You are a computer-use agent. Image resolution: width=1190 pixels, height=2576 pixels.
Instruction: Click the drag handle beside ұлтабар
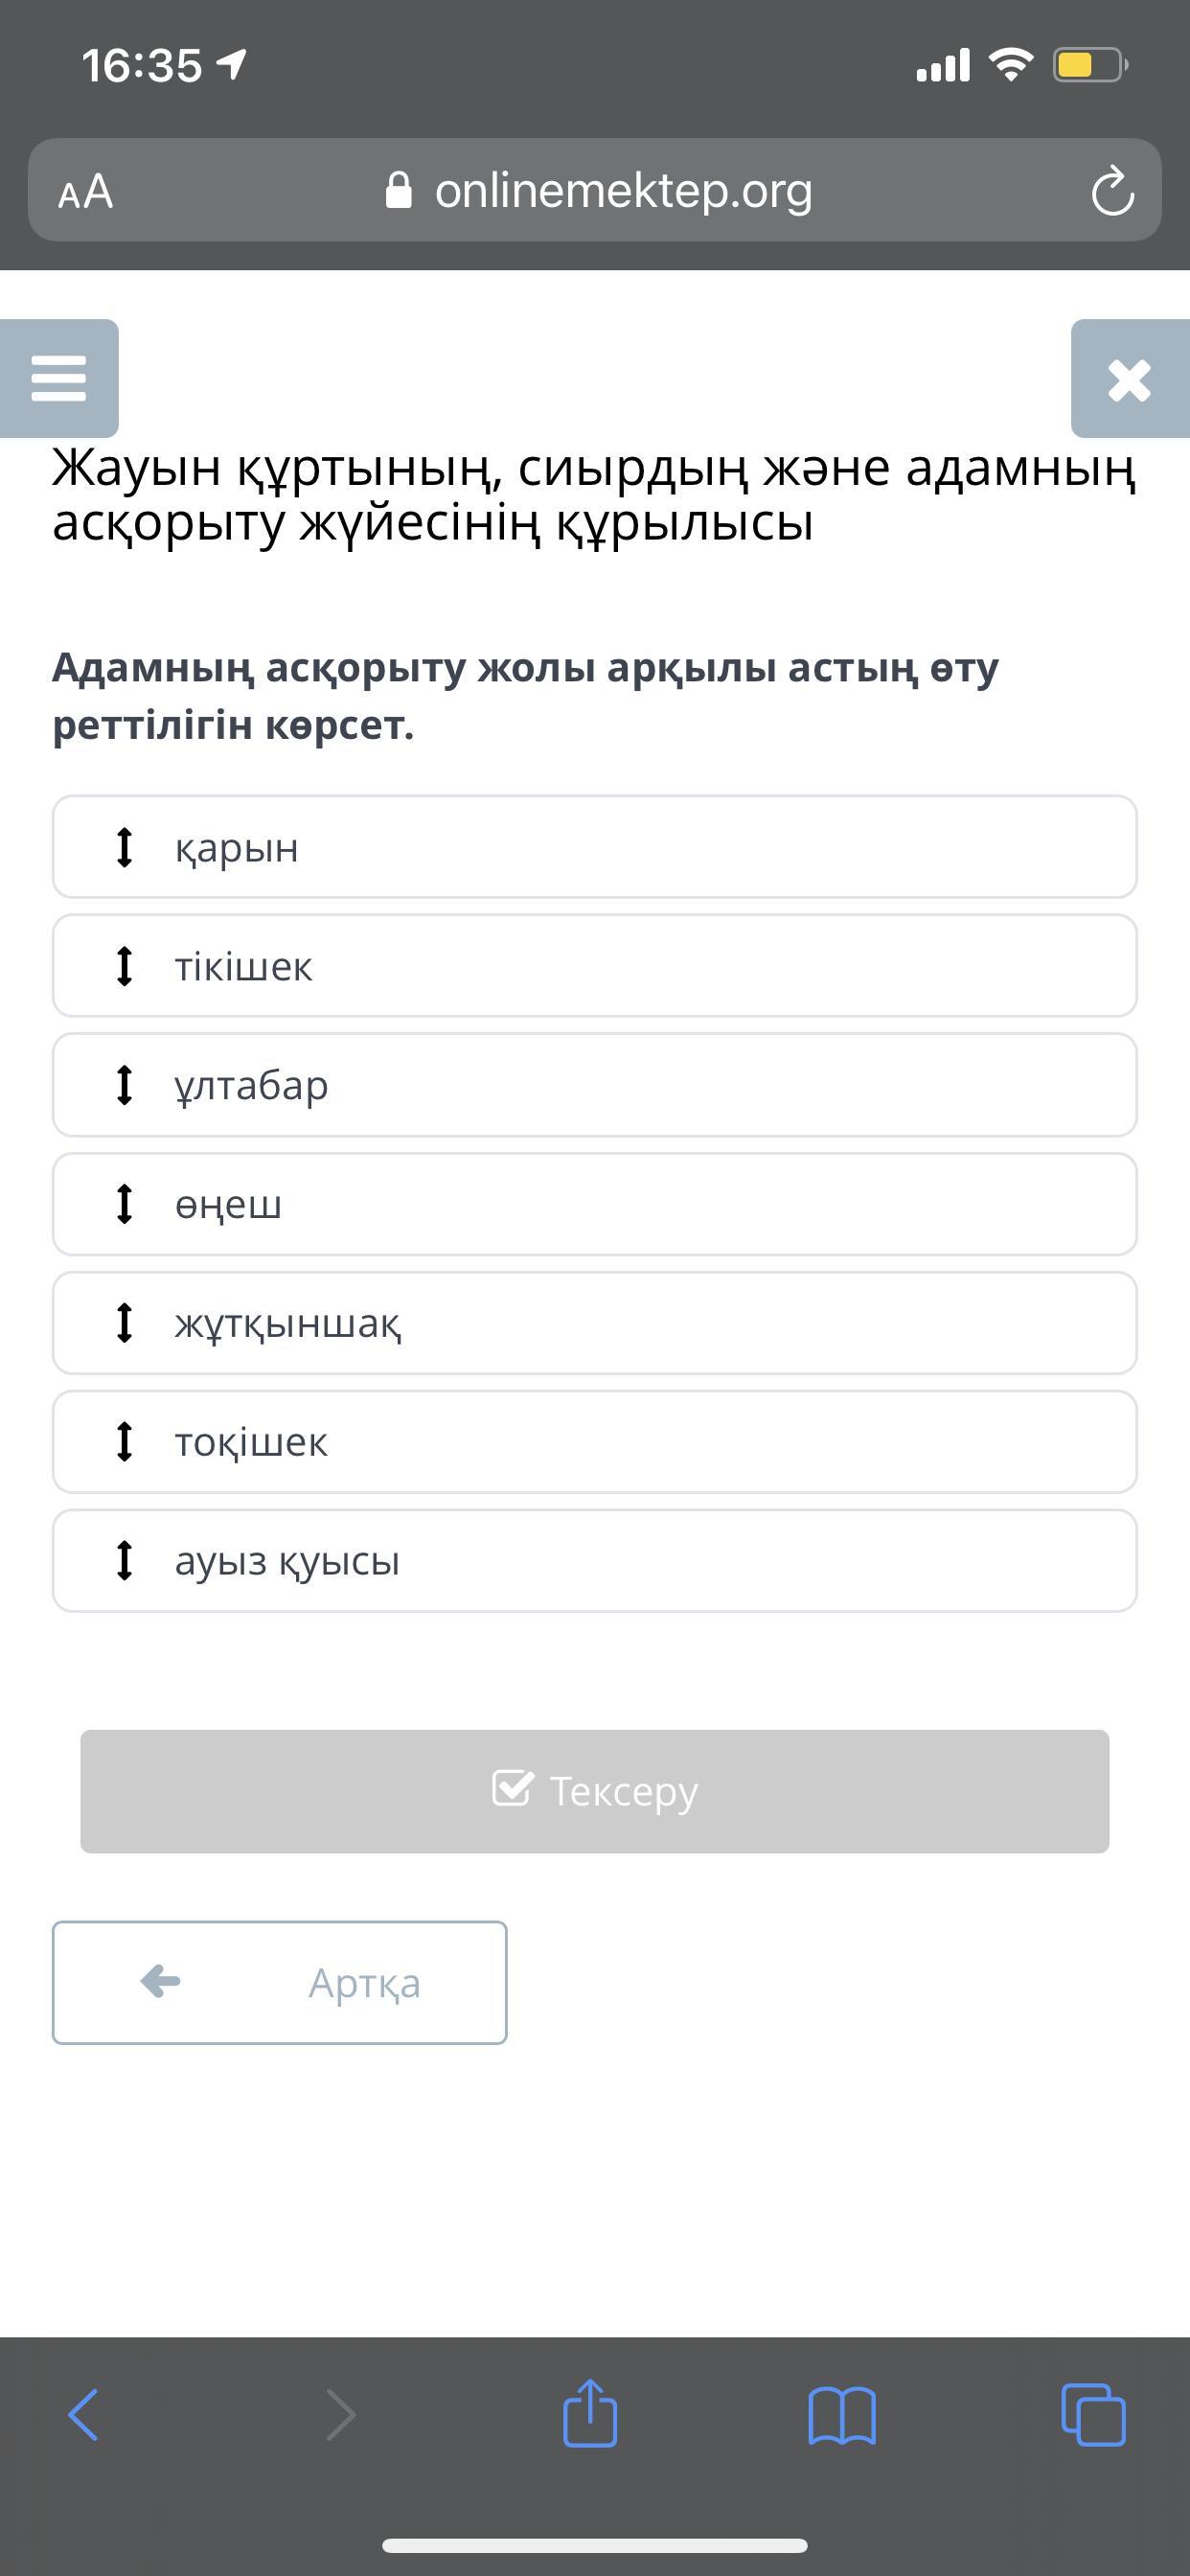(124, 1085)
